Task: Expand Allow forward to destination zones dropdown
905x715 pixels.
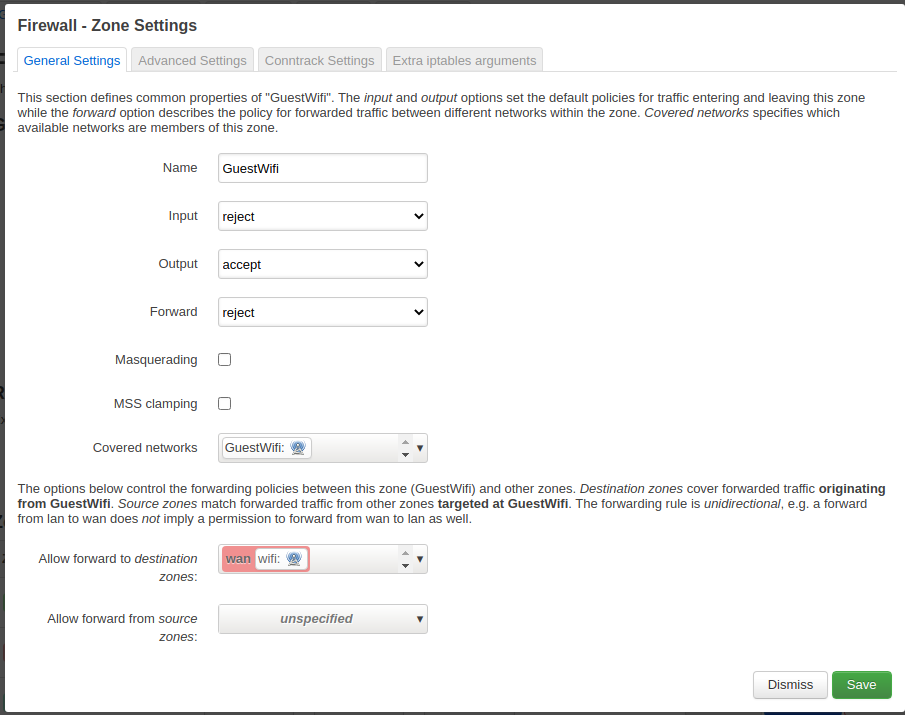Action: click(x=420, y=559)
